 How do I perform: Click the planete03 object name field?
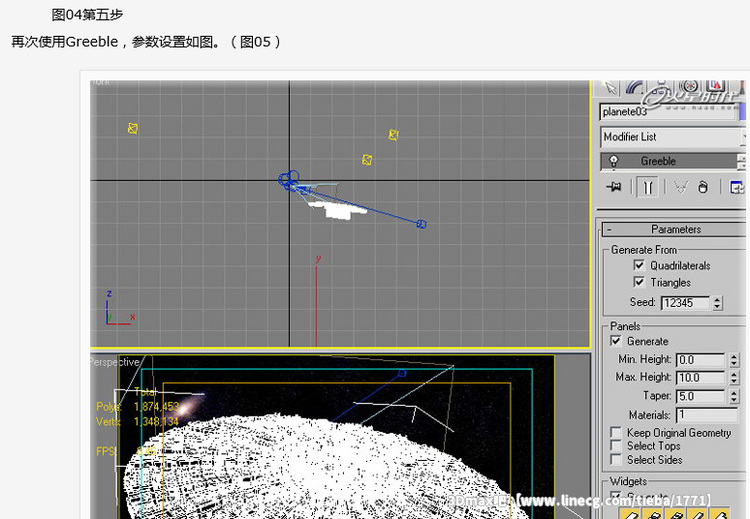point(668,112)
